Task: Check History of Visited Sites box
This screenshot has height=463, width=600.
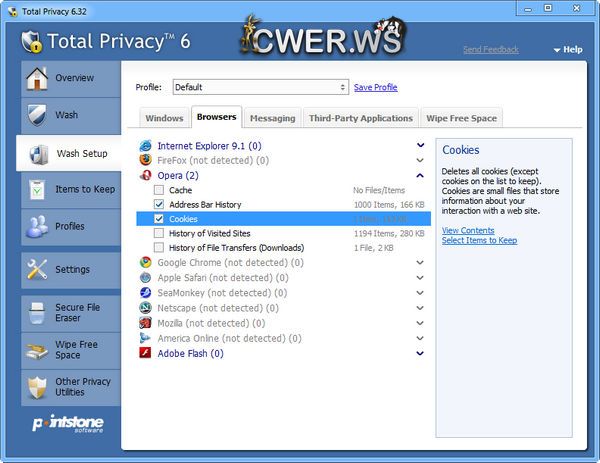Action: click(158, 233)
